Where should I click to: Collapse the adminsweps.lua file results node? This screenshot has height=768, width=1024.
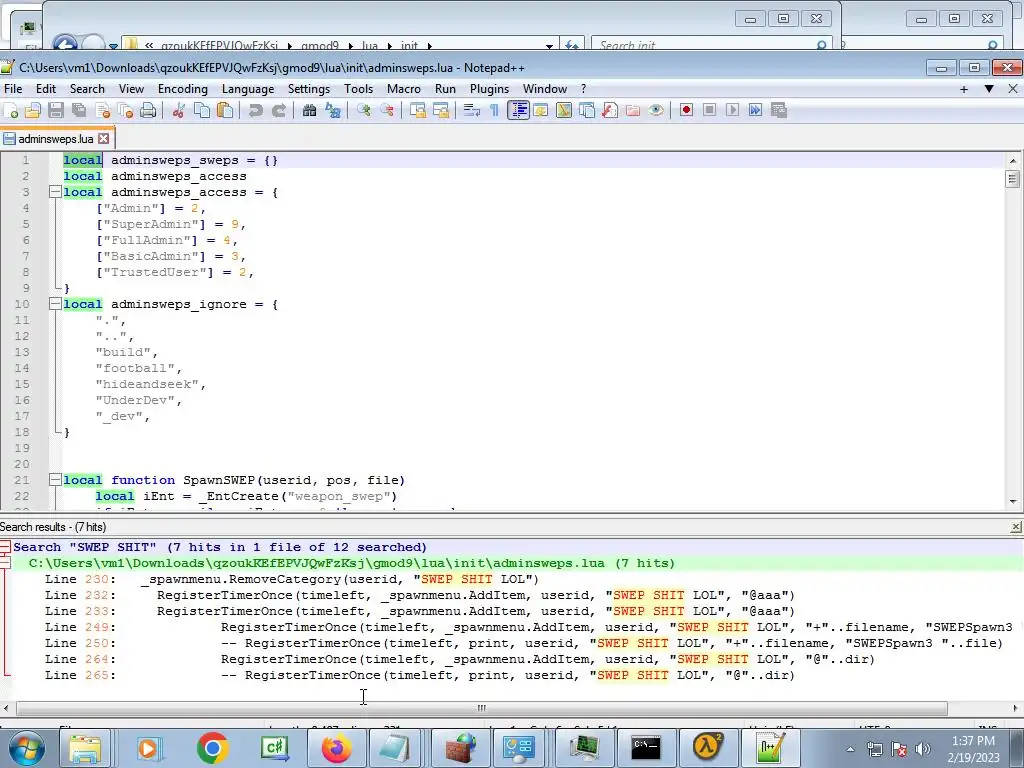tap(5, 563)
